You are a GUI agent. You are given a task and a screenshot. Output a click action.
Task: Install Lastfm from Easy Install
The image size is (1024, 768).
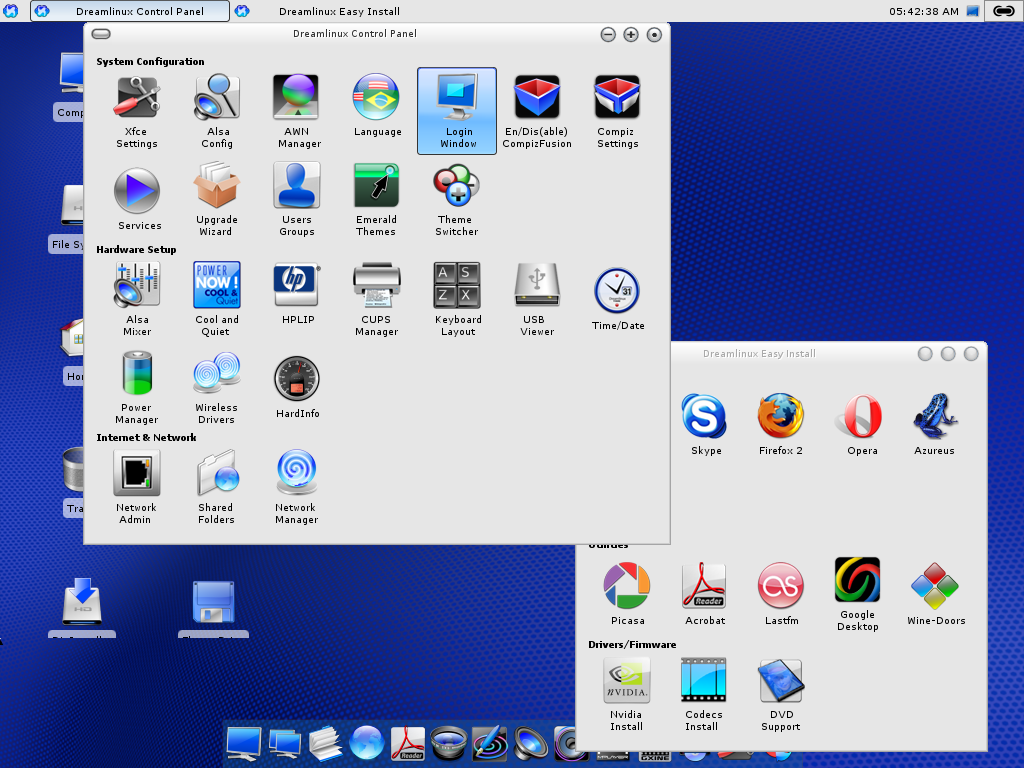point(781,594)
